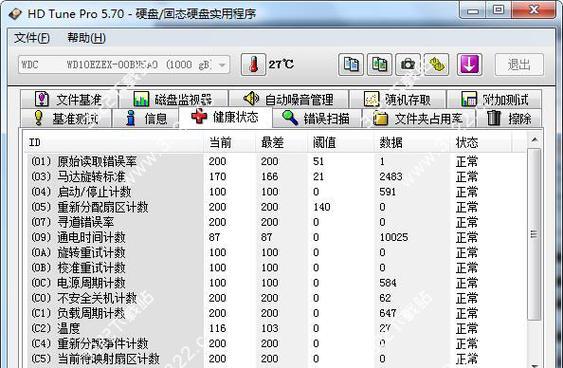Click the copy text to clipboard icon

[x=351, y=65]
